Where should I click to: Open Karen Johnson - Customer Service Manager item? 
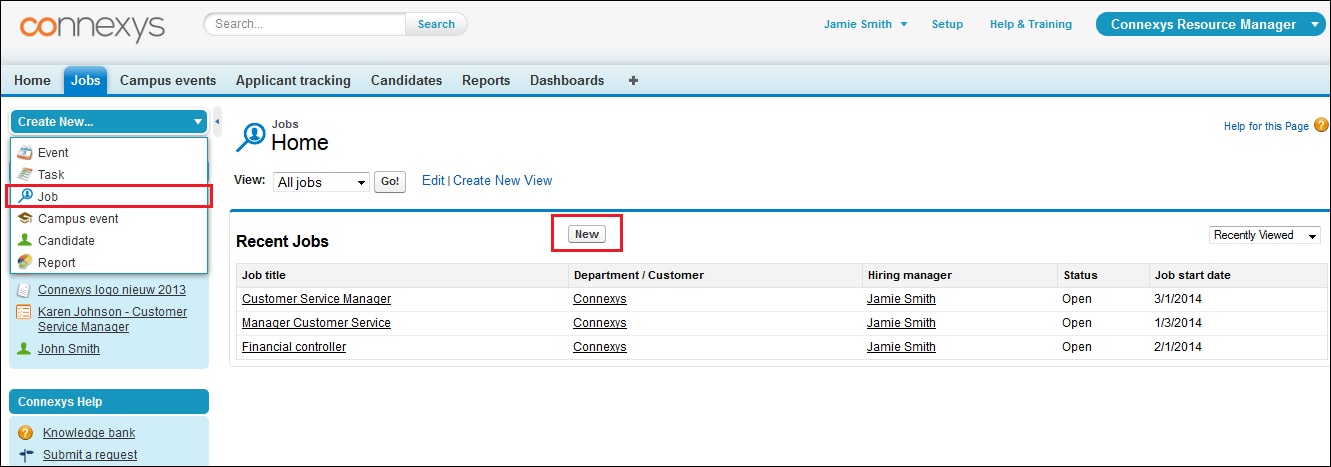pyautogui.click(x=112, y=319)
